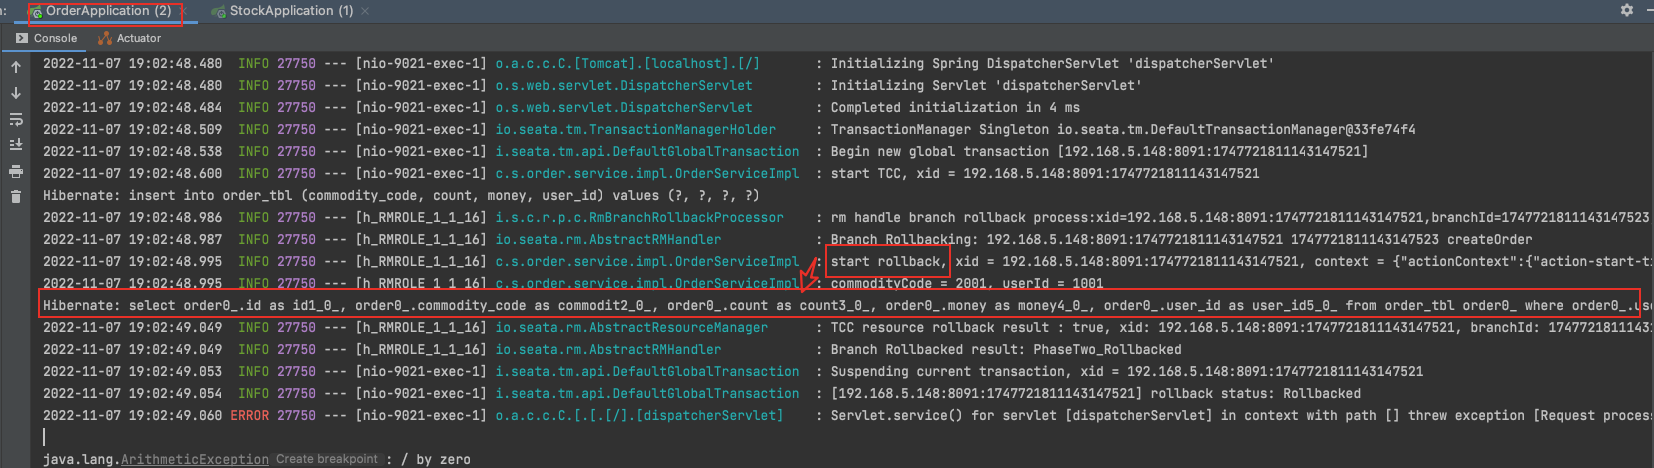Click 'TransactionManager Singleton' log message
Screen dimensions: 1654x468
click(1123, 129)
